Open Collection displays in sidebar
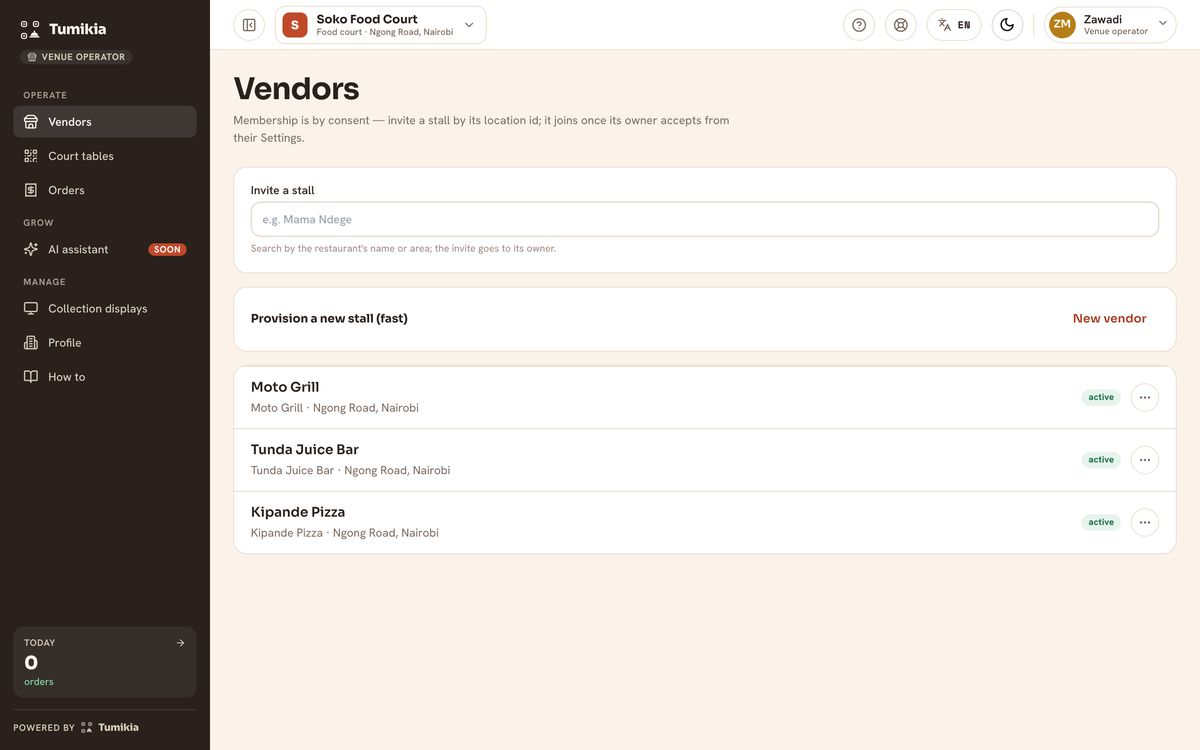Screen dimensions: 1200x750 point(105,309)
